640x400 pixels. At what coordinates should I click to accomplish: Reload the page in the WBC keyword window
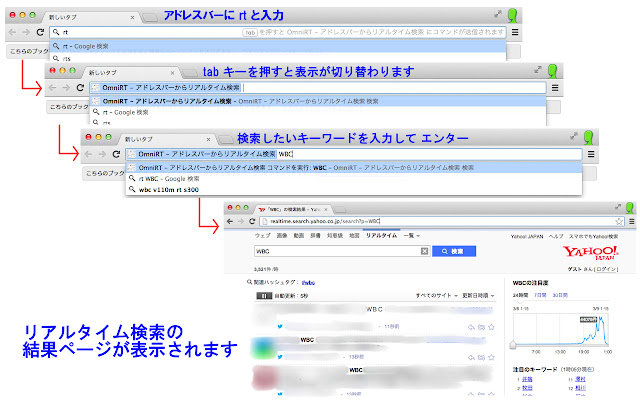[116, 154]
